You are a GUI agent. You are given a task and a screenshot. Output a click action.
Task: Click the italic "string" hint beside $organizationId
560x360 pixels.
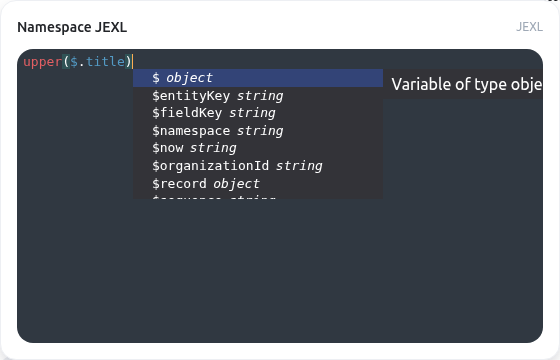point(299,166)
